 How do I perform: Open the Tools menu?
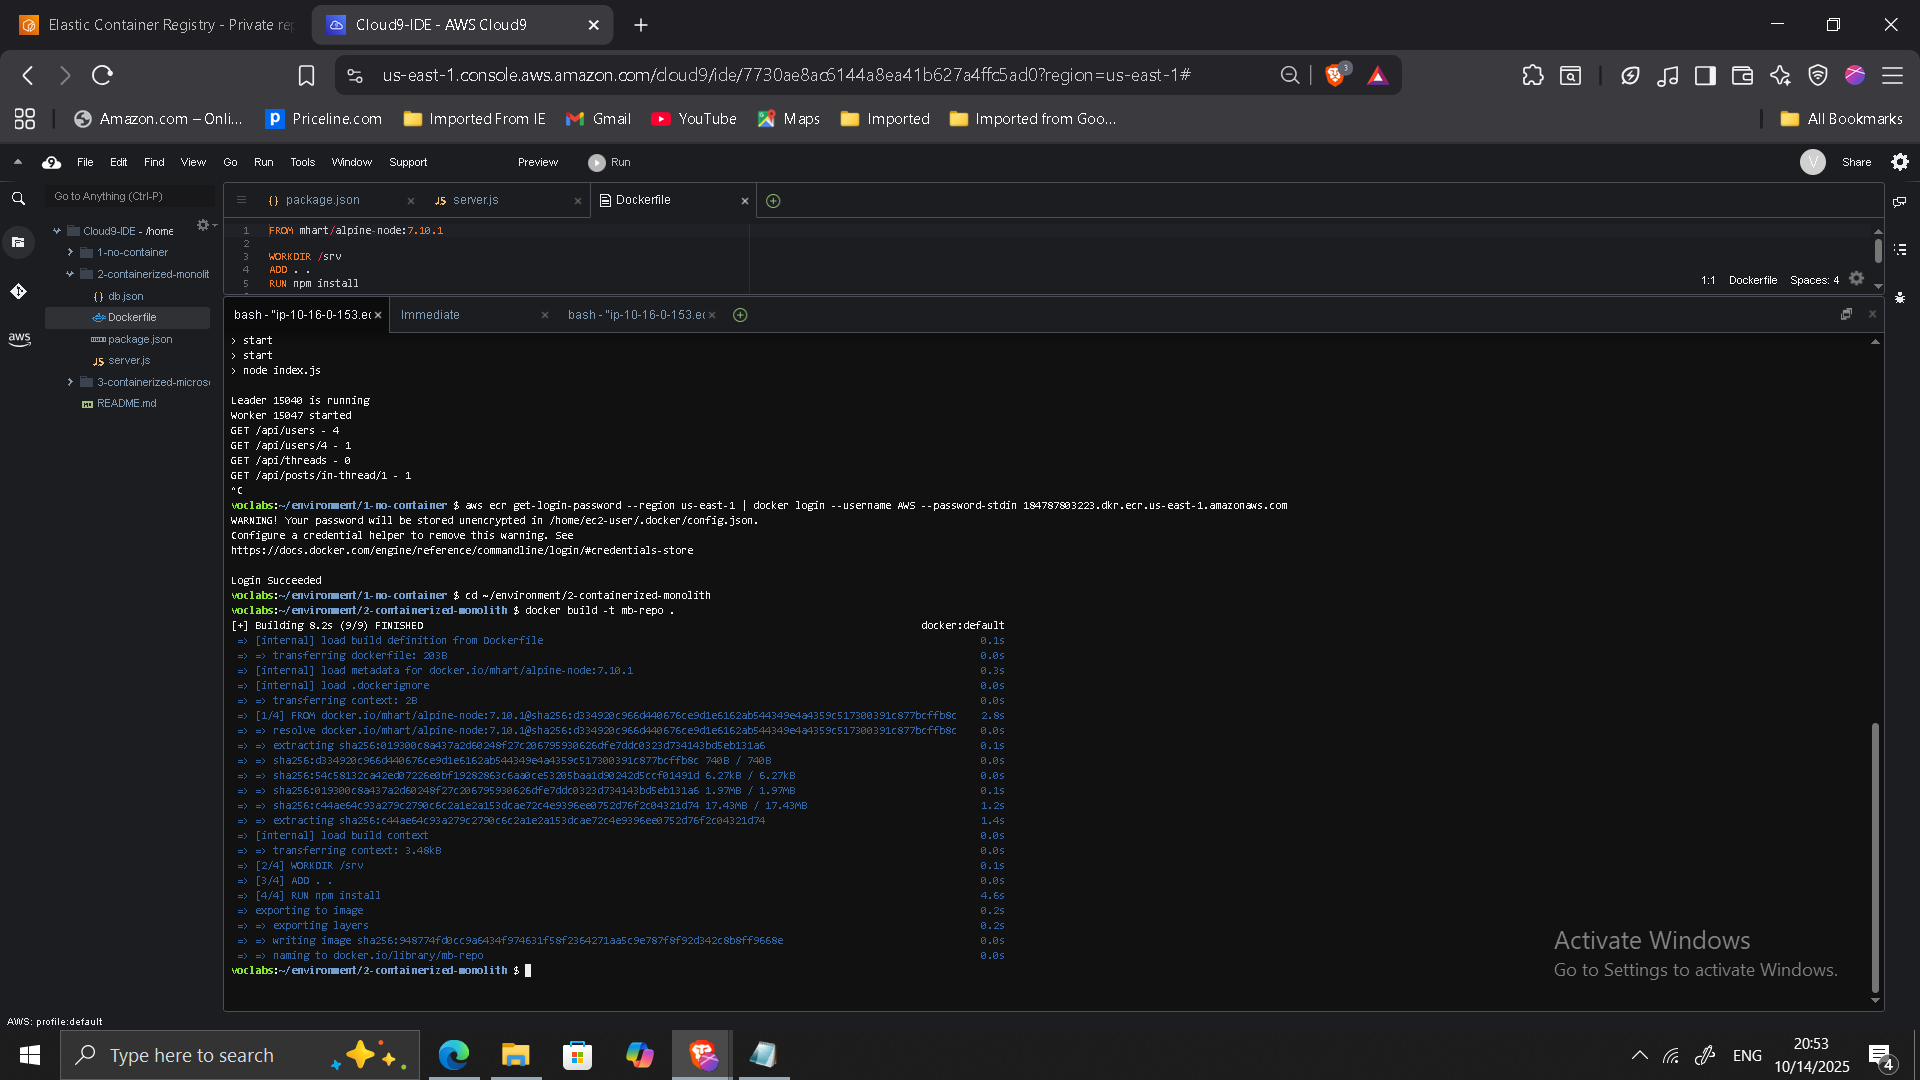point(302,162)
